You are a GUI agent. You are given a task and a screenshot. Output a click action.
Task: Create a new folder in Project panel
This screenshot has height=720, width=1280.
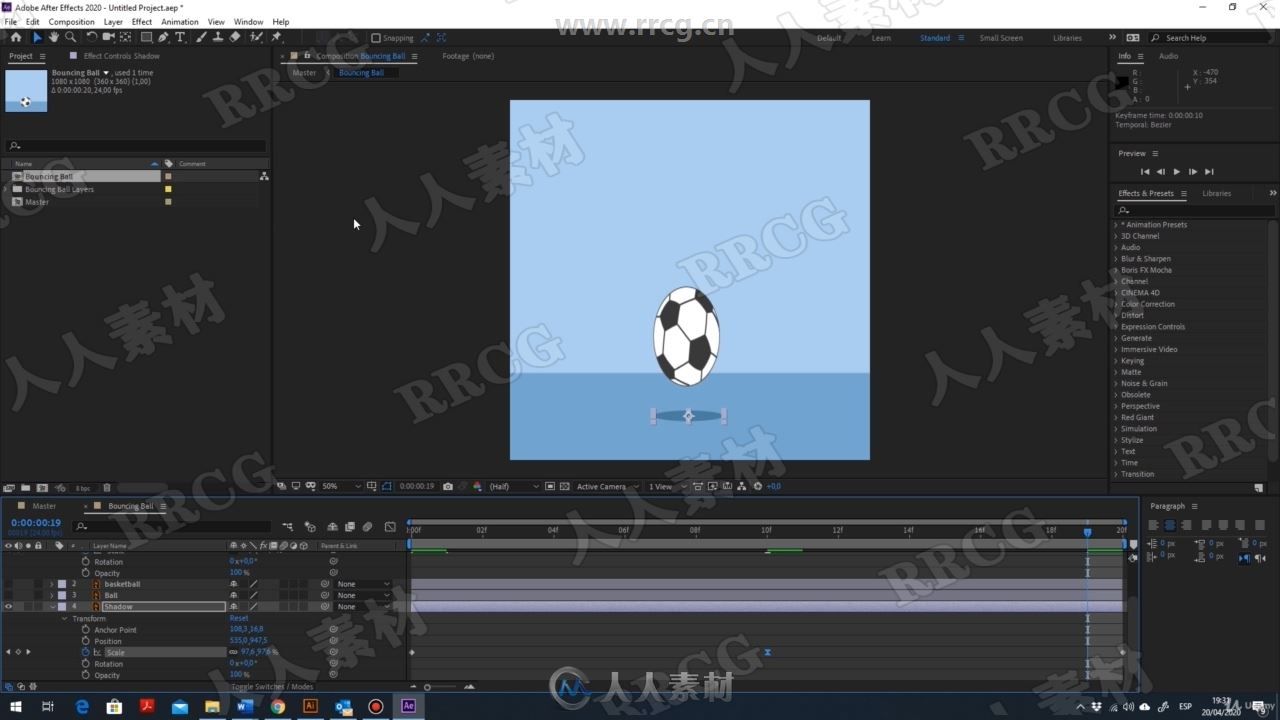26,488
